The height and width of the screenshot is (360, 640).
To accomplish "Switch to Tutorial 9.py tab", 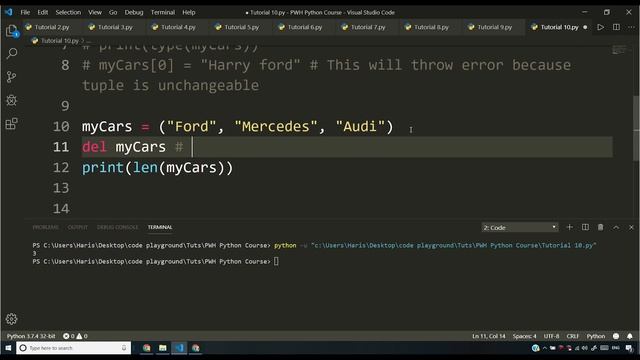I will tap(495, 27).
